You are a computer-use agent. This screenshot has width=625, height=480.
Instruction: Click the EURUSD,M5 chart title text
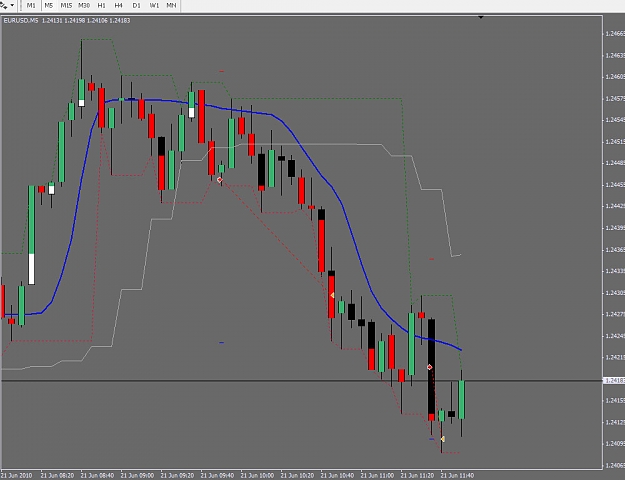click(21, 20)
